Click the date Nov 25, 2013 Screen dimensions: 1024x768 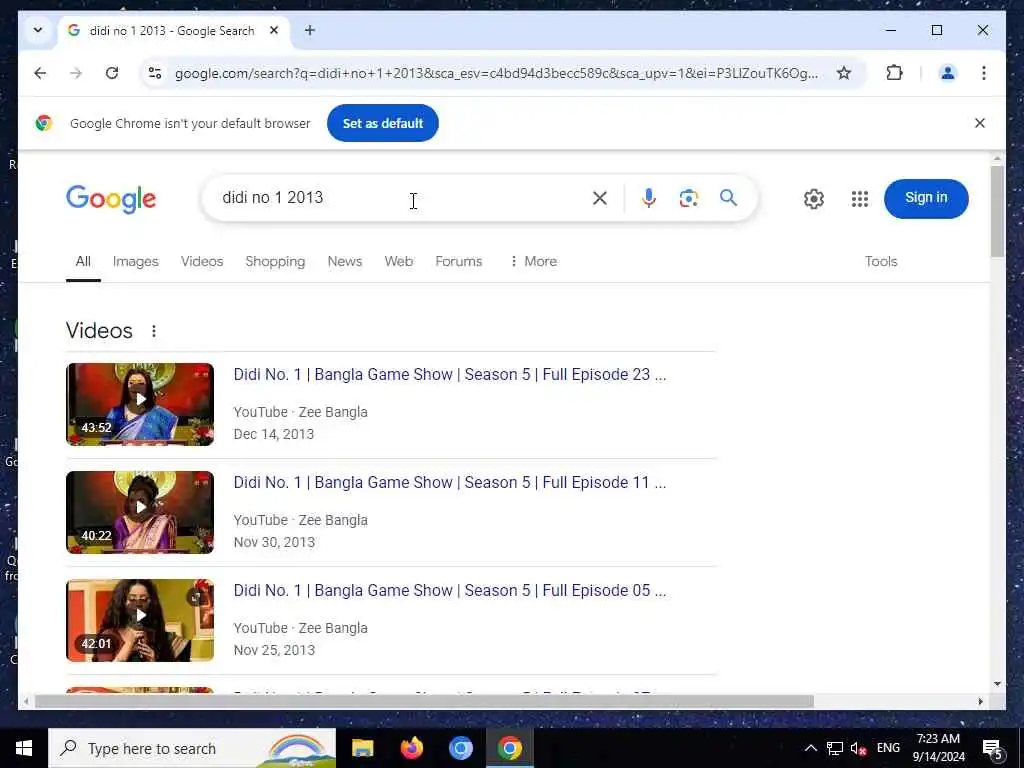point(274,650)
